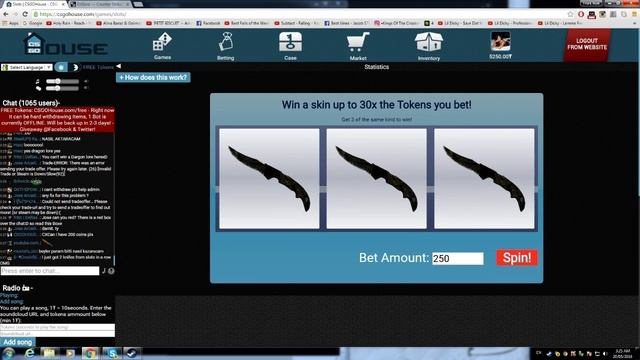Open the Windows Start menu orb
640x360 pixels.
pos(8,353)
